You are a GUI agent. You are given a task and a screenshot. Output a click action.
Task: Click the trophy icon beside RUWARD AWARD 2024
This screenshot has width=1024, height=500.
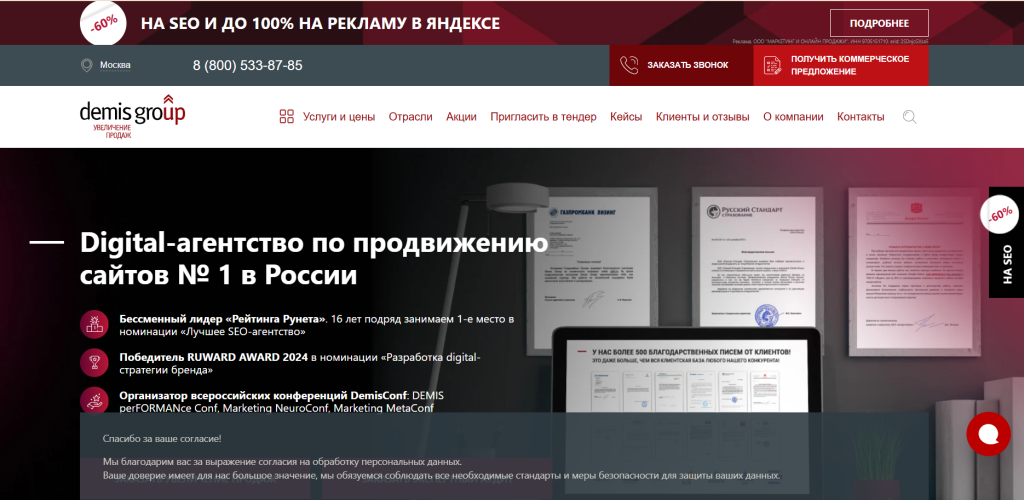(94, 363)
